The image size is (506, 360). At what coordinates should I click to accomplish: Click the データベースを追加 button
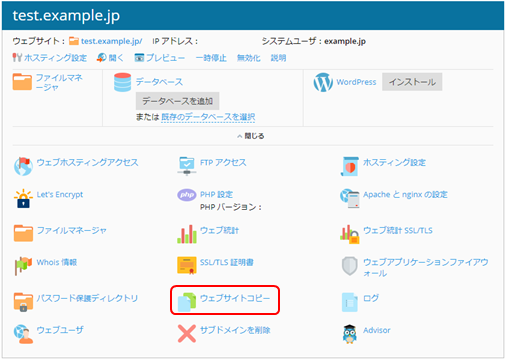177,101
